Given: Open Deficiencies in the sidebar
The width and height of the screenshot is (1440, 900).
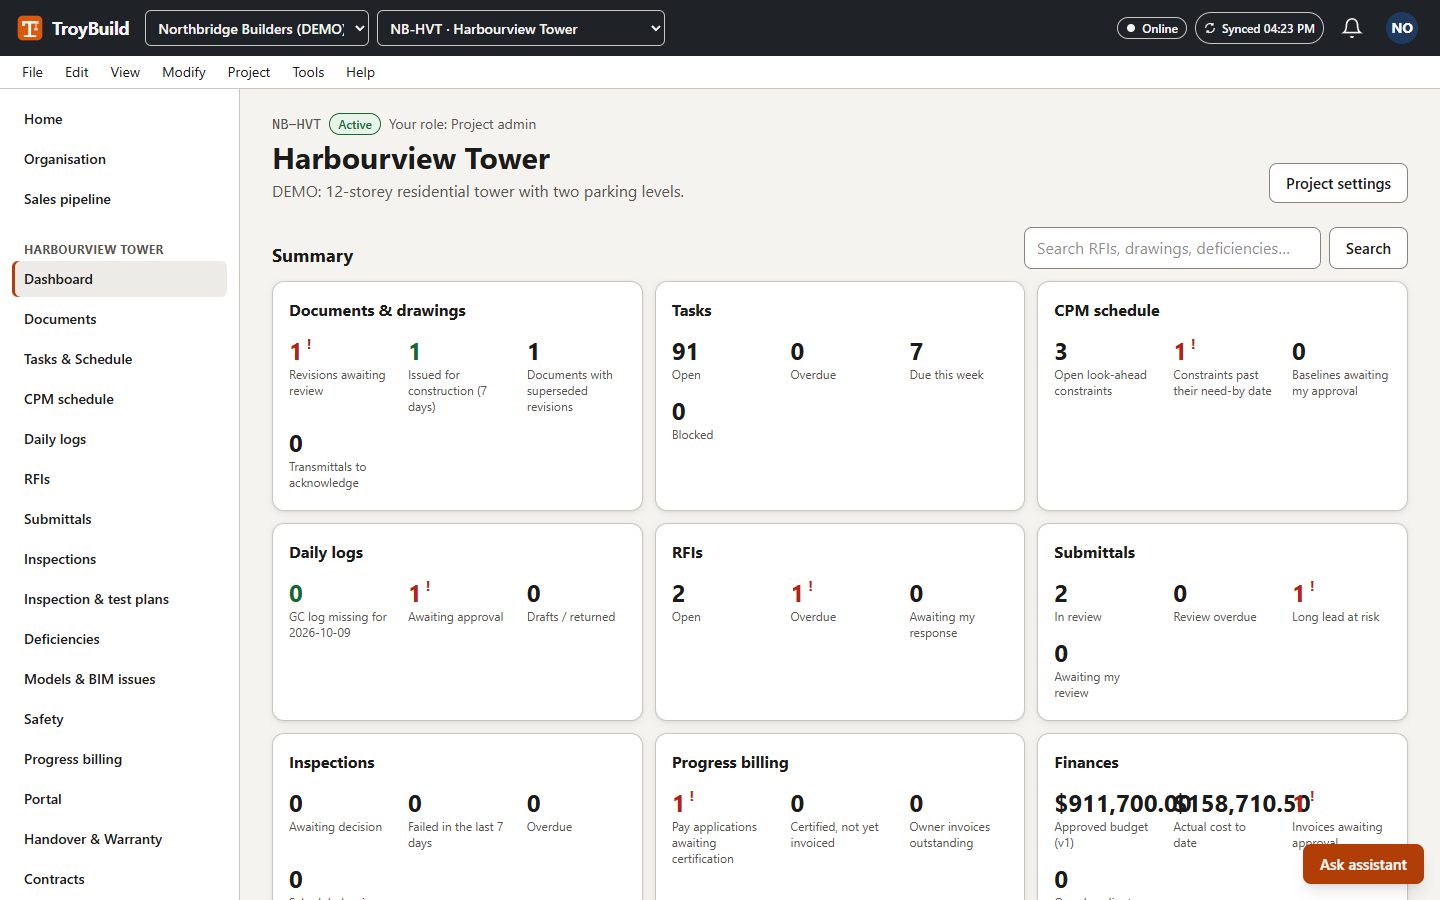Looking at the screenshot, I should (120, 639).
